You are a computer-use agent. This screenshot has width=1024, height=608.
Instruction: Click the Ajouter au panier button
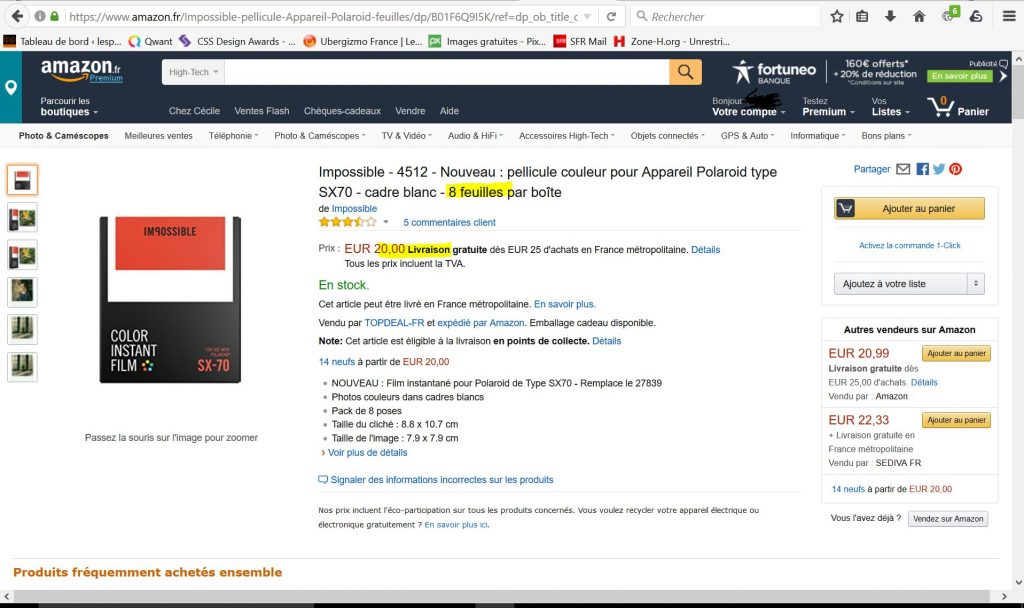point(909,208)
